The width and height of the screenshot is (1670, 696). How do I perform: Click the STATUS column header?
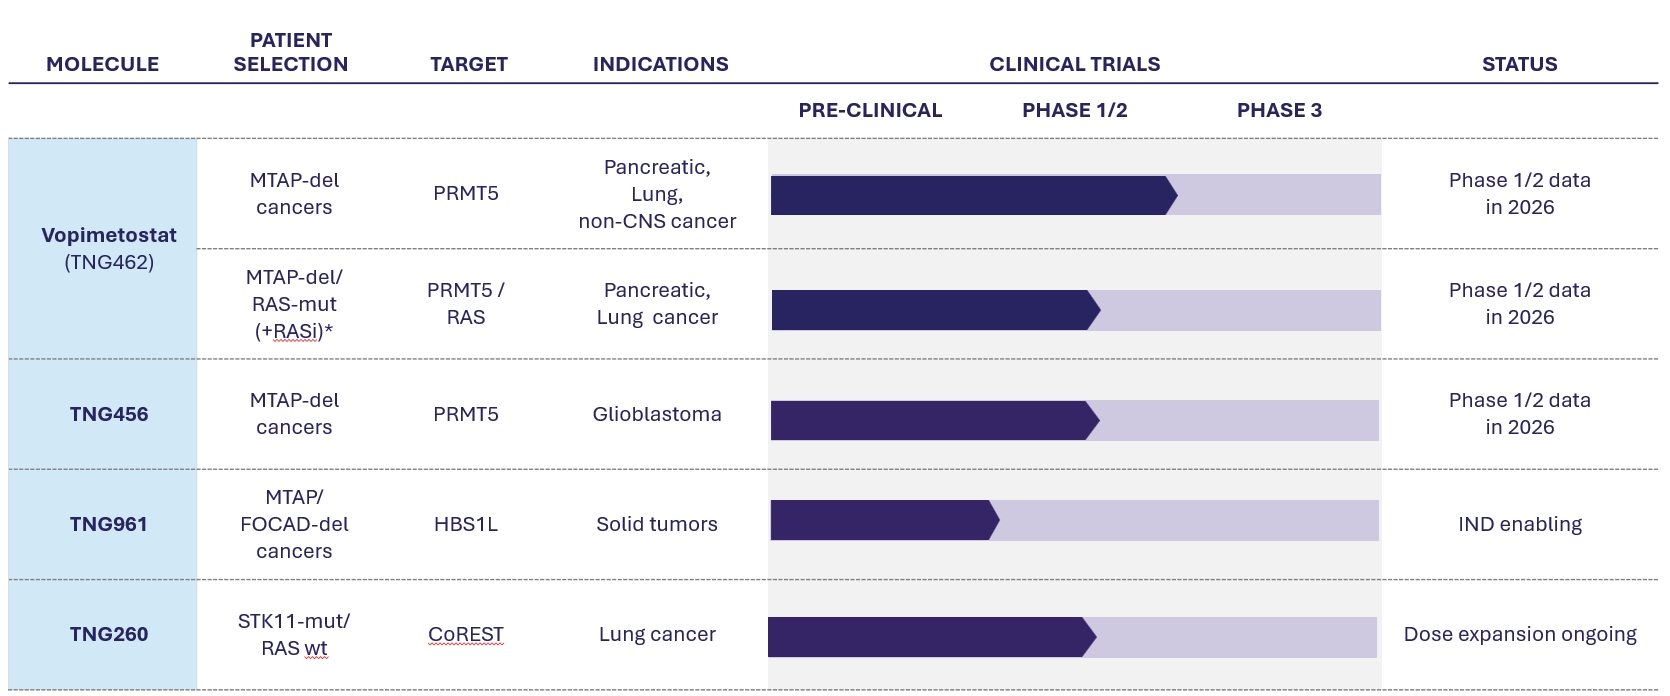1519,64
